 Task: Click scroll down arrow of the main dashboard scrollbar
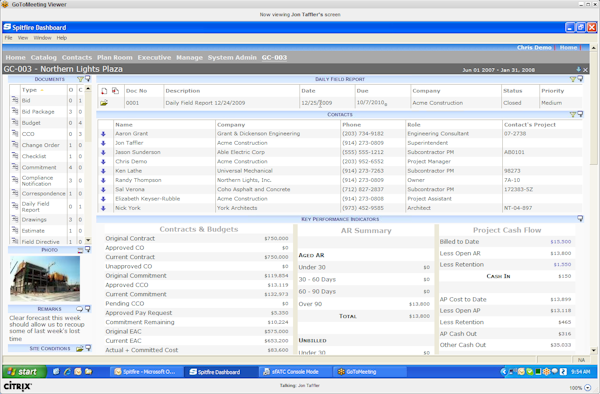tap(593, 350)
